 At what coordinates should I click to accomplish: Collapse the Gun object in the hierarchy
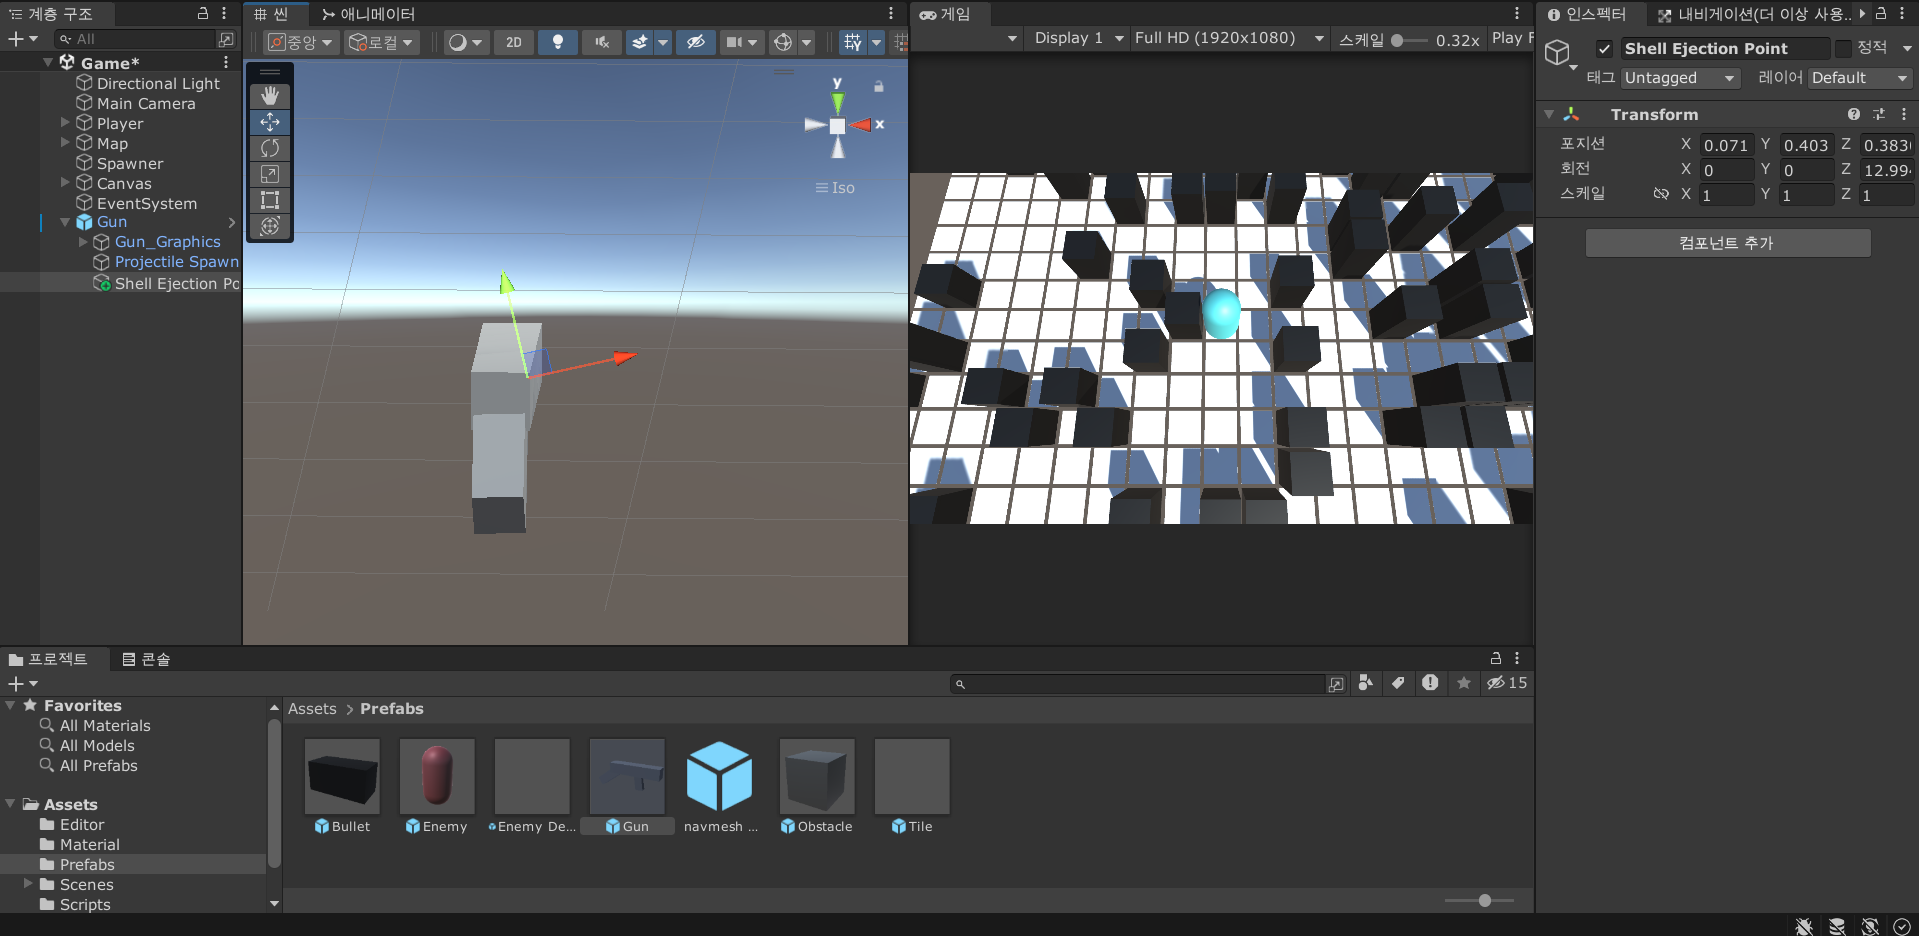65,222
